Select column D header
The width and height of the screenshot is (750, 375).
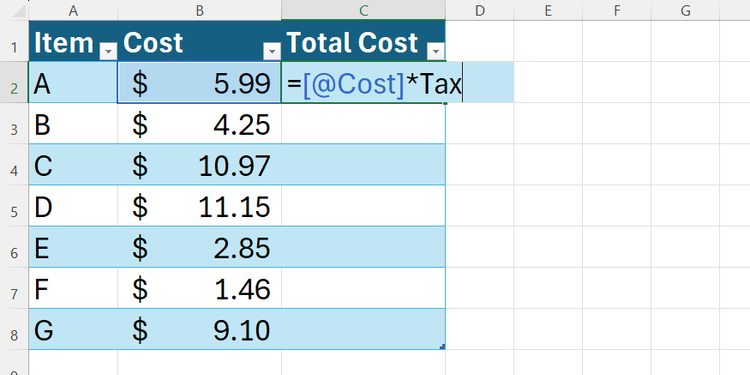click(480, 11)
